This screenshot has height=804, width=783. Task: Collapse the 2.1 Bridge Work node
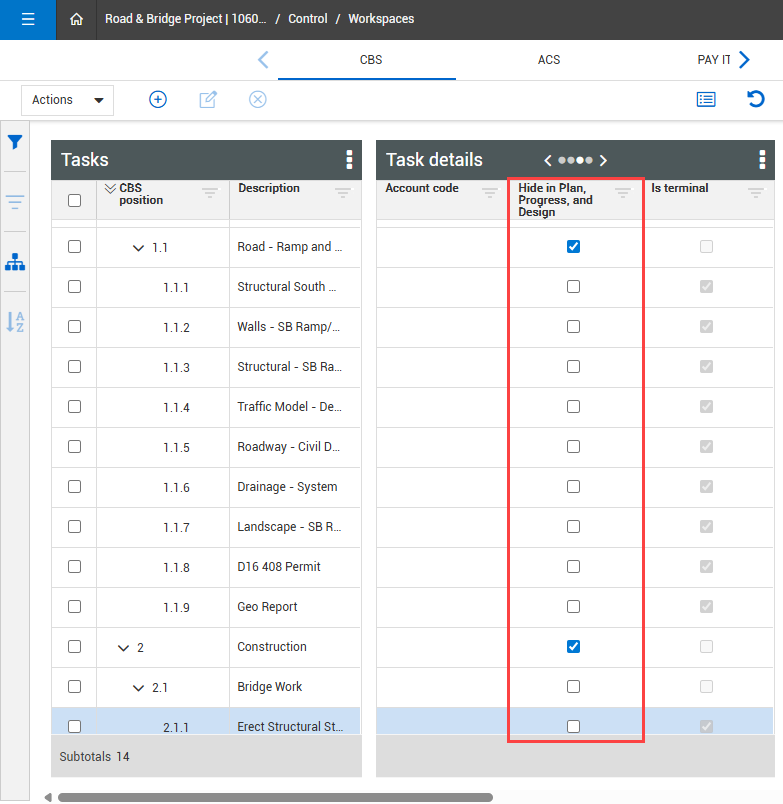[x=139, y=688]
